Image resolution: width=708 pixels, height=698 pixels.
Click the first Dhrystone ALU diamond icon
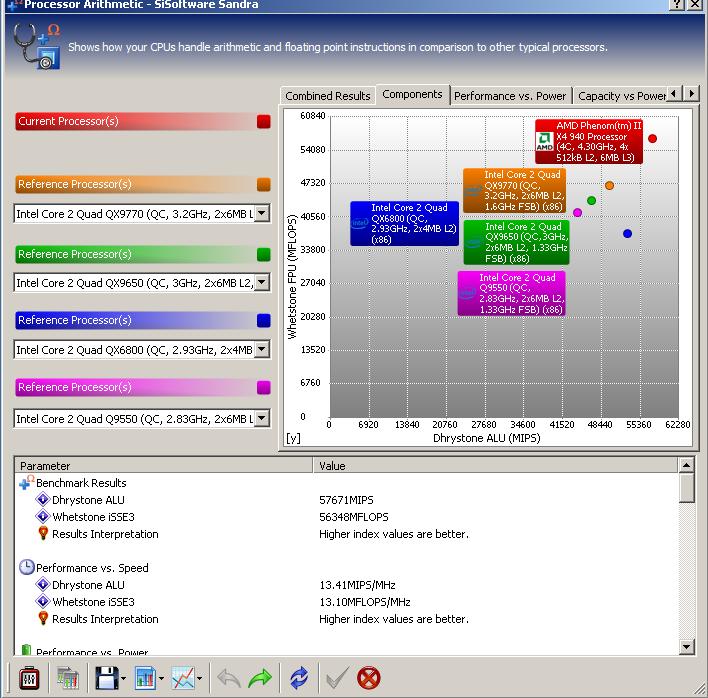42,499
